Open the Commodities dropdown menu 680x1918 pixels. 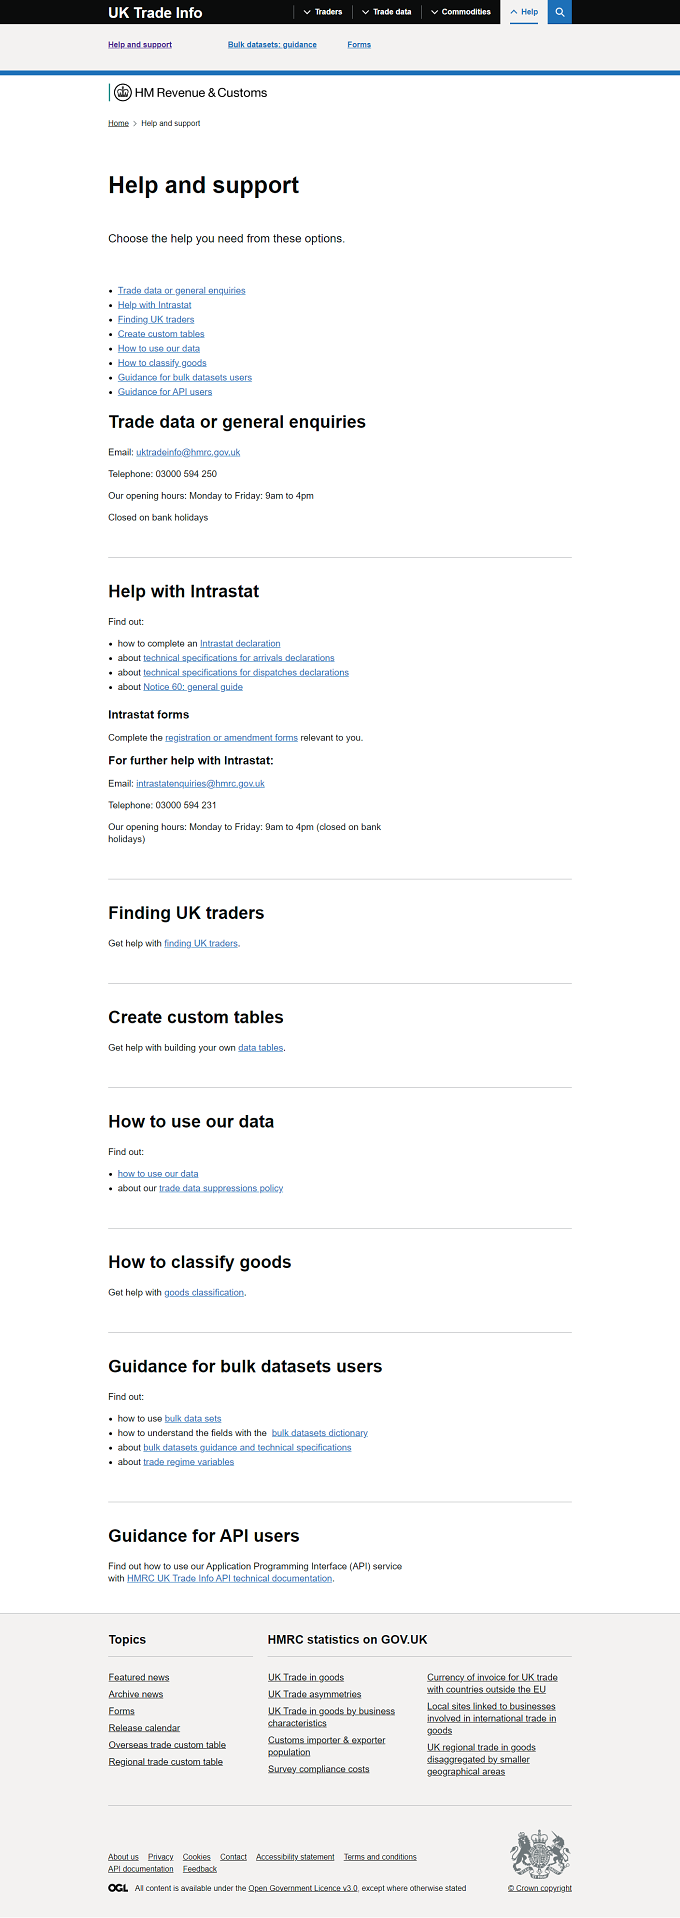point(461,12)
